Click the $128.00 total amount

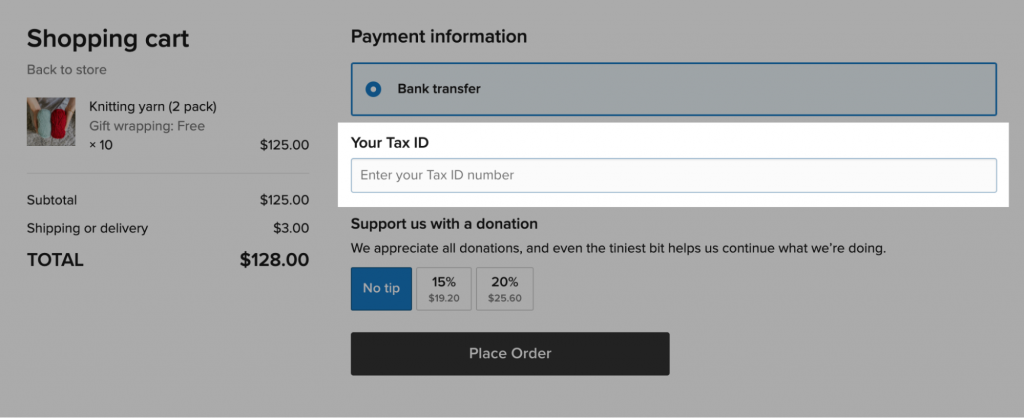coord(274,260)
